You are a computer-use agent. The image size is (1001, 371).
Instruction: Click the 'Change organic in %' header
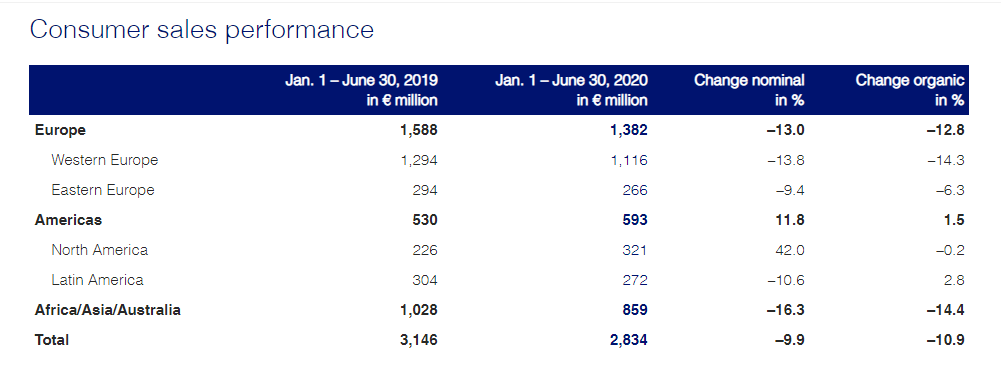coord(910,90)
